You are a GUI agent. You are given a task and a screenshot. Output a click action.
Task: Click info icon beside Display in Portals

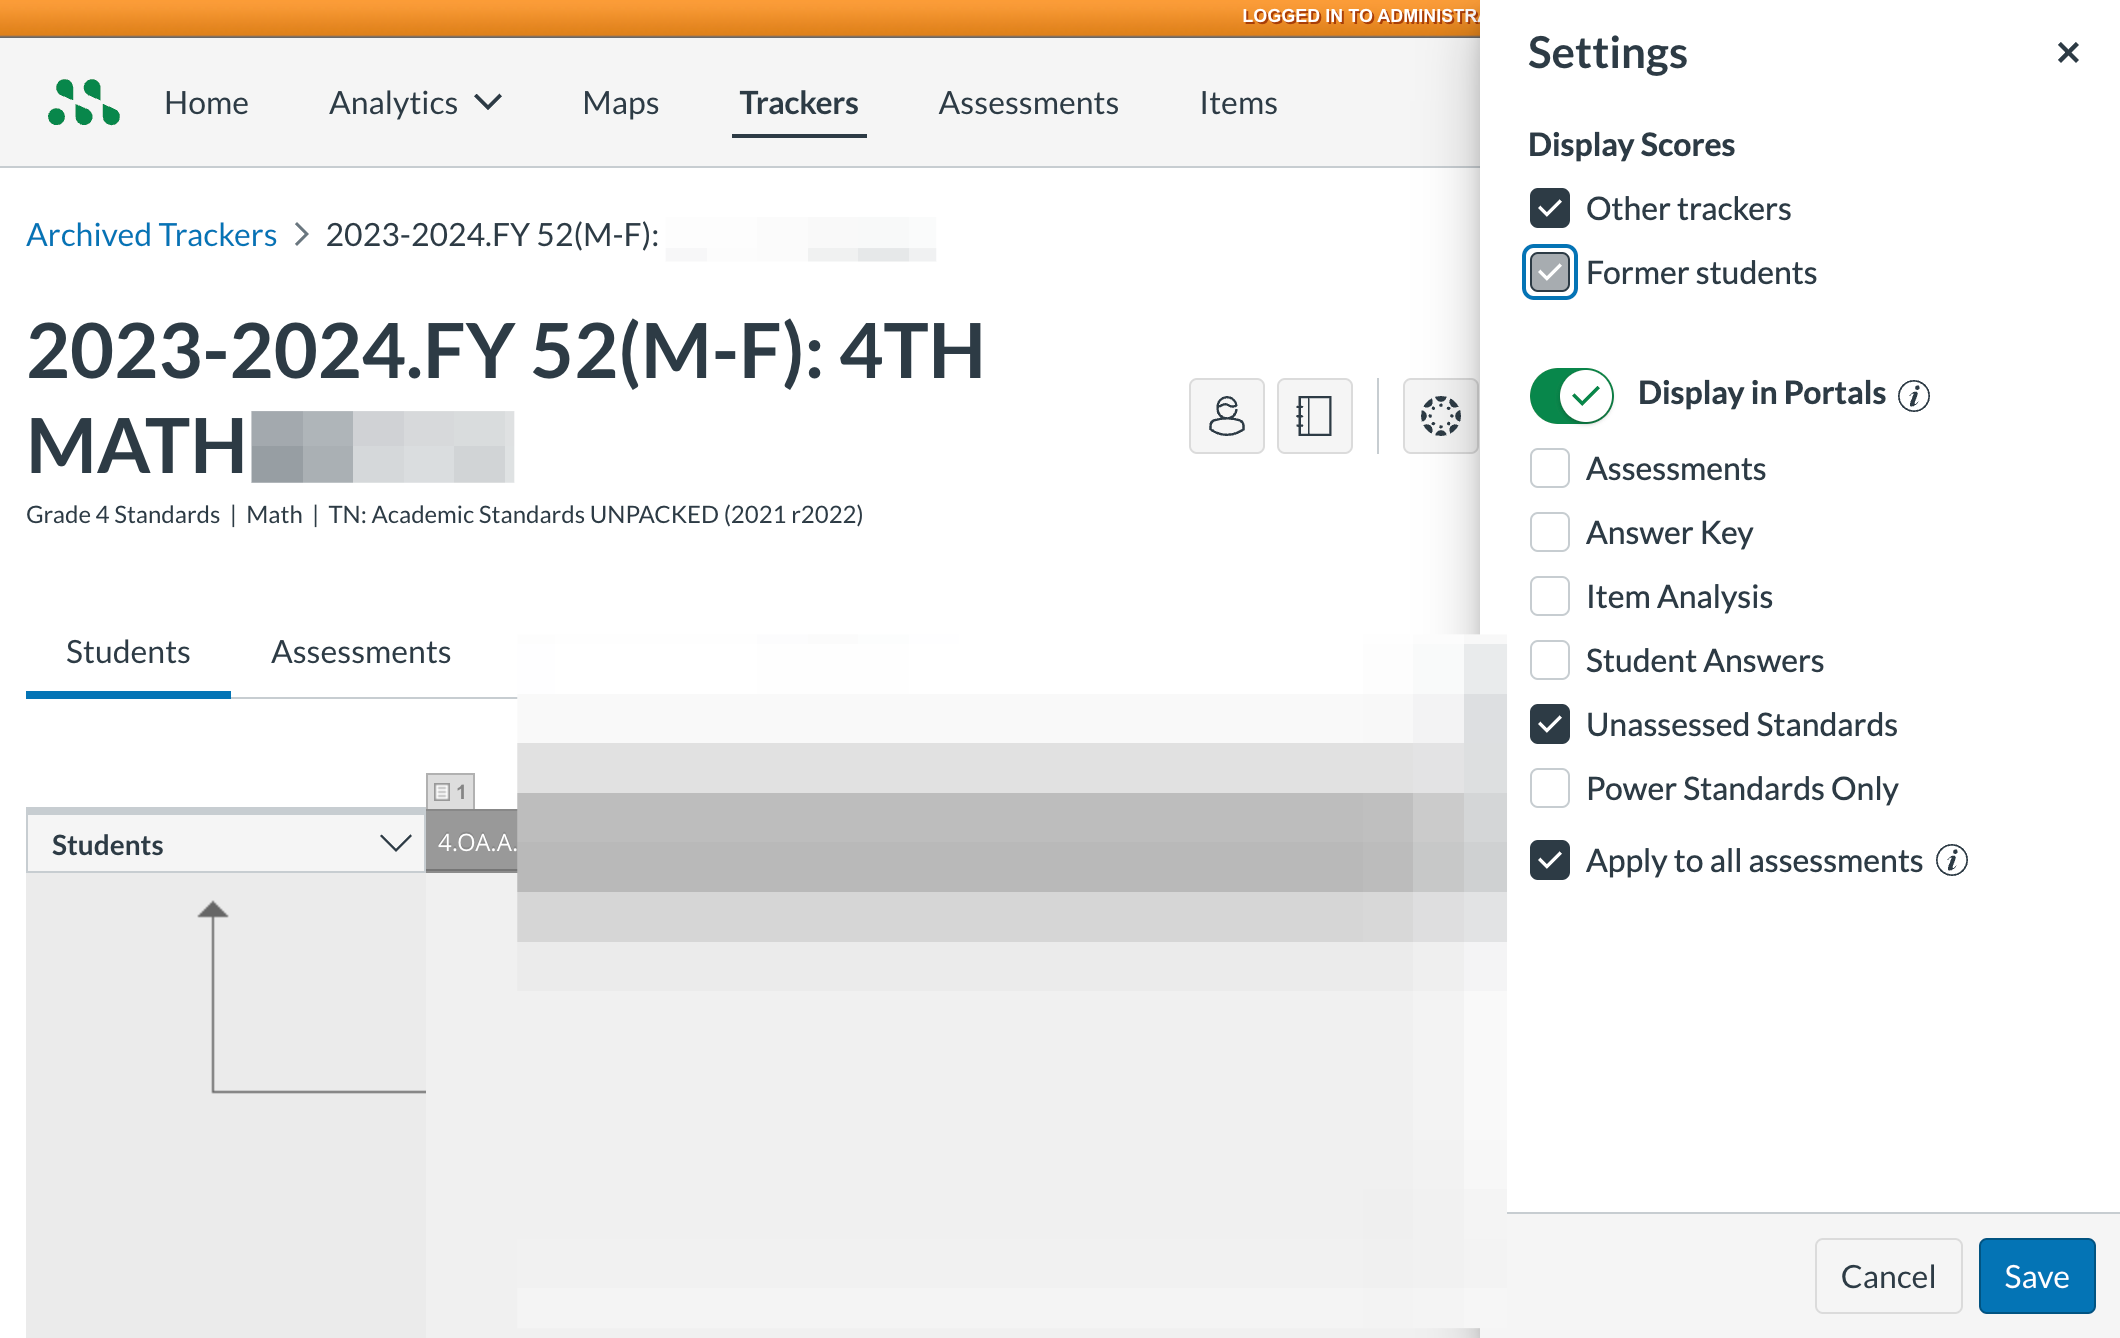pyautogui.click(x=1914, y=395)
